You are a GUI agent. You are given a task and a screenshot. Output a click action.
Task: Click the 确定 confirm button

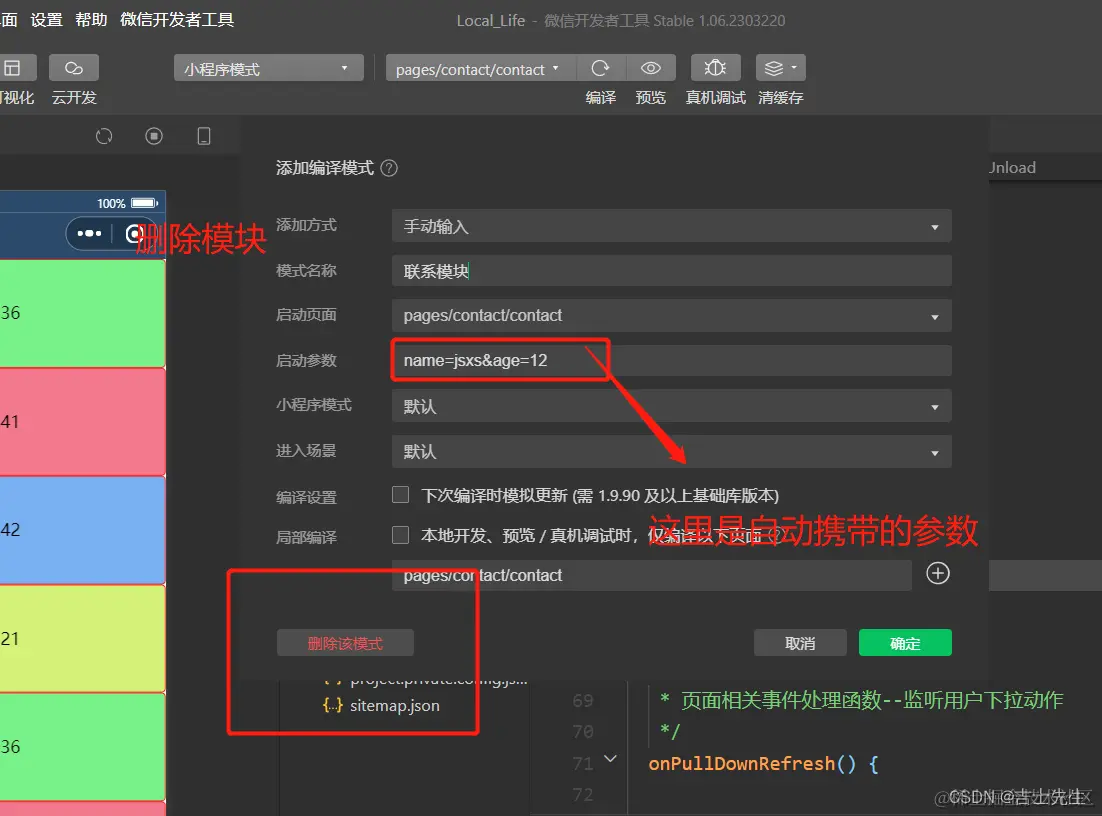coord(905,643)
